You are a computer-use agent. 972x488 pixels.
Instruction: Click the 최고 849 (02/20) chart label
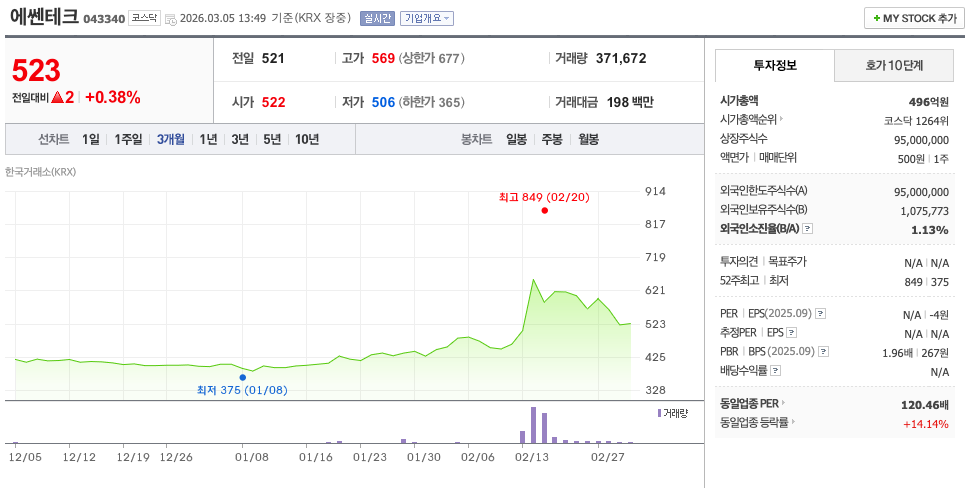pos(544,197)
